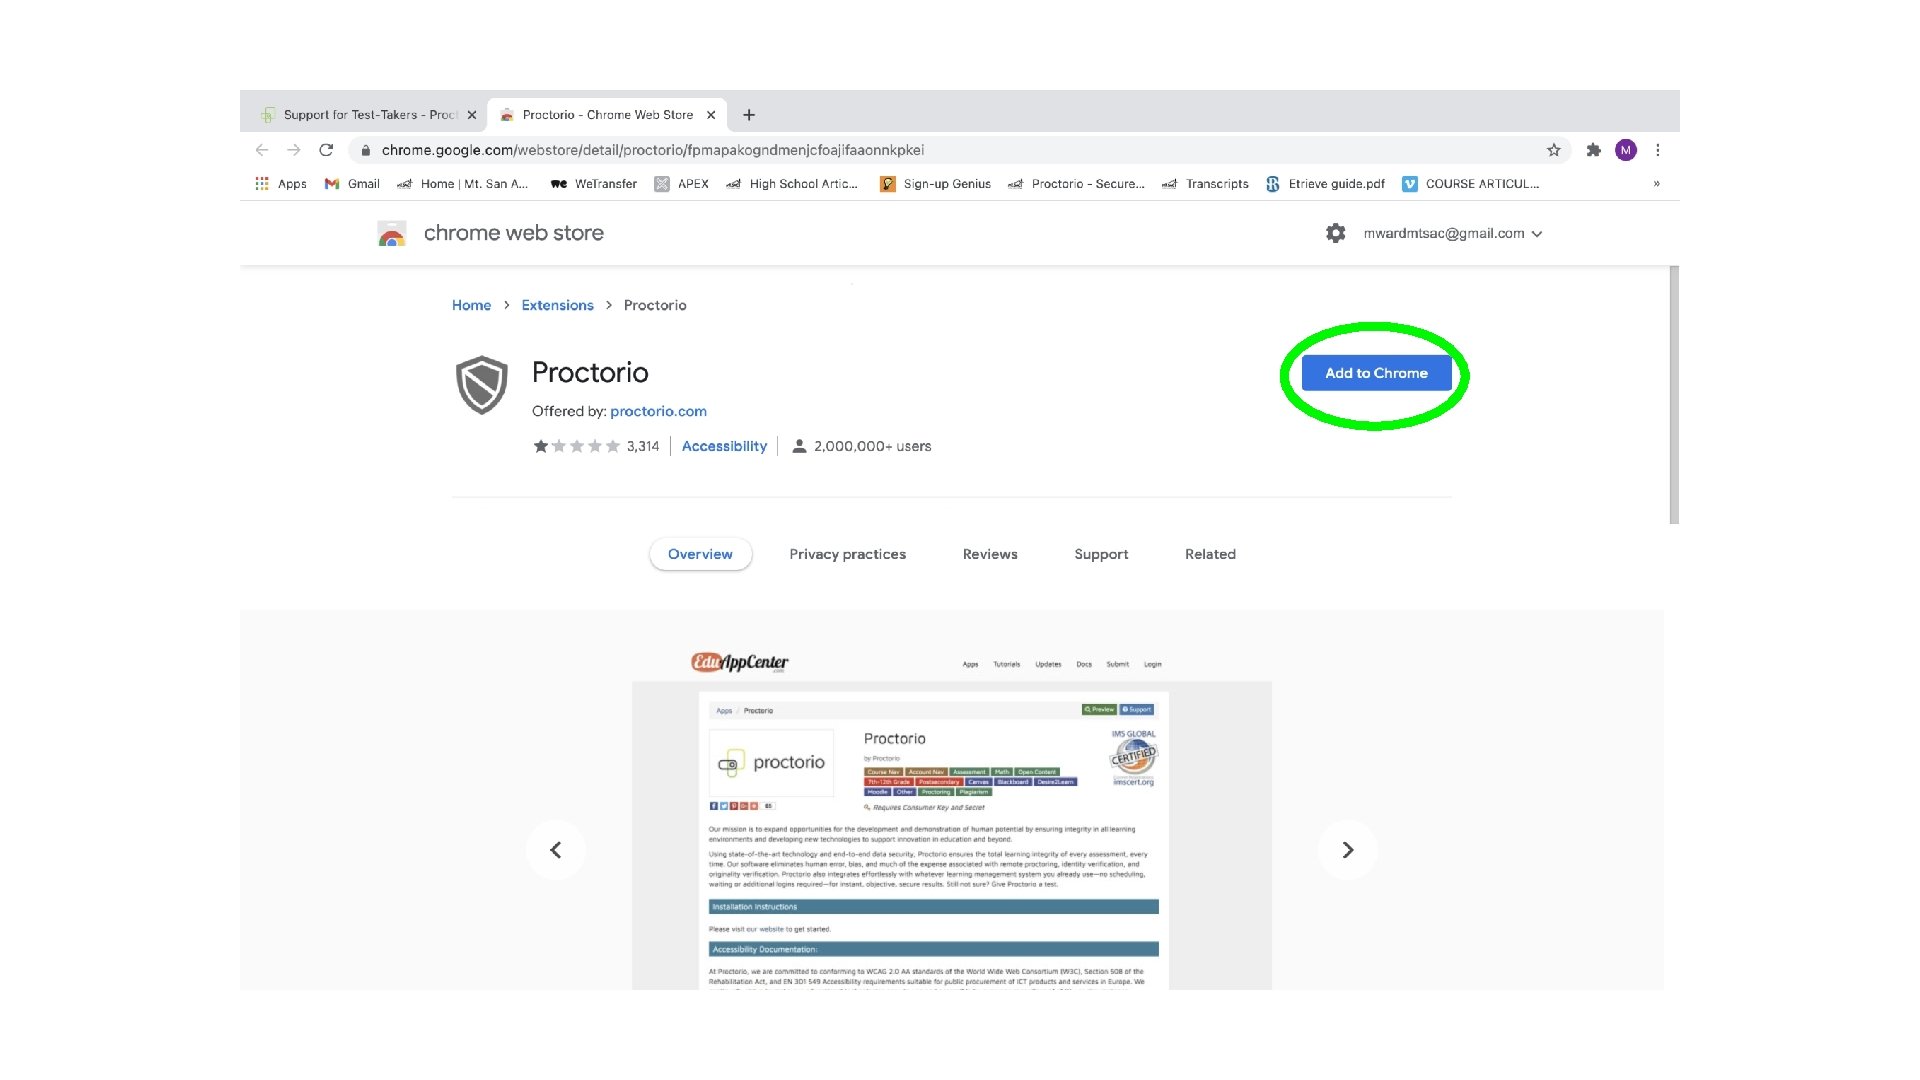Click the back navigation arrow
1920x1080 pixels.
click(x=262, y=150)
